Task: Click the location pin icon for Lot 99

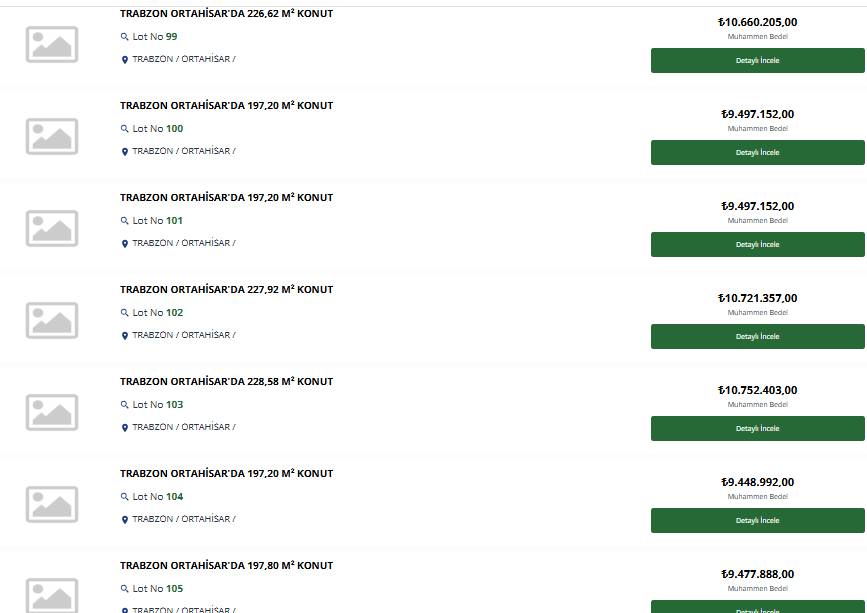Action: point(124,60)
